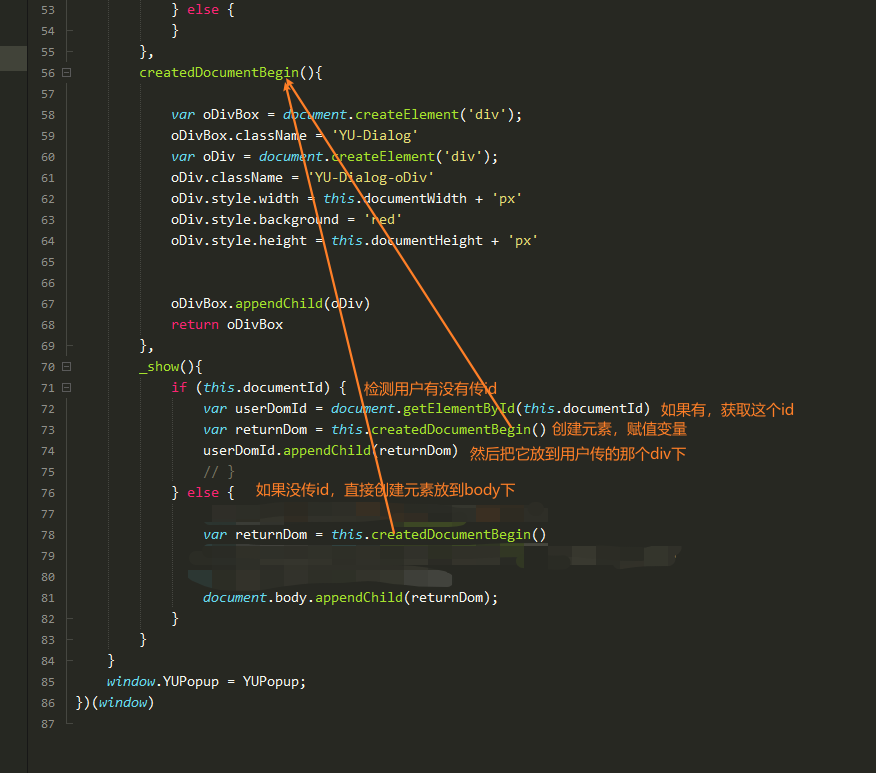876x773 pixels.
Task: Click document.body.appendChild on line 81
Action: click(x=303, y=598)
